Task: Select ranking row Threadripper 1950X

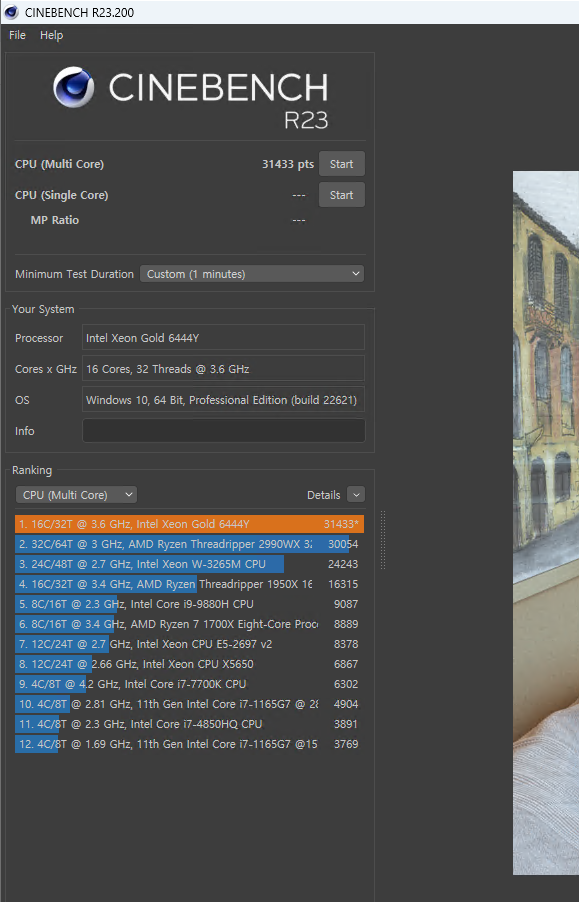Action: coord(189,584)
